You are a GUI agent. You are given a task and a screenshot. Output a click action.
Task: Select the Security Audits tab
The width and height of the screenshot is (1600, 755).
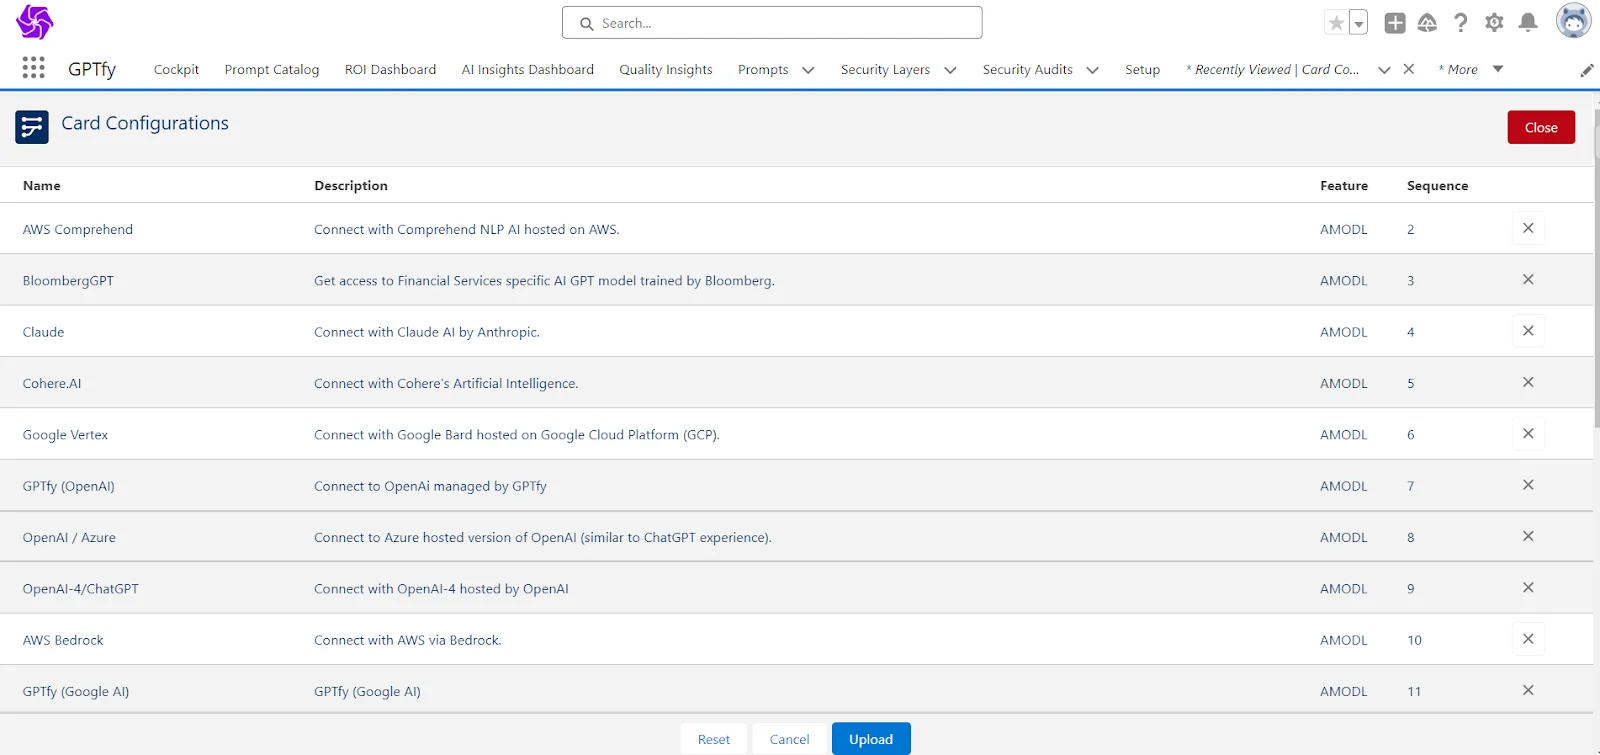[x=1027, y=69]
